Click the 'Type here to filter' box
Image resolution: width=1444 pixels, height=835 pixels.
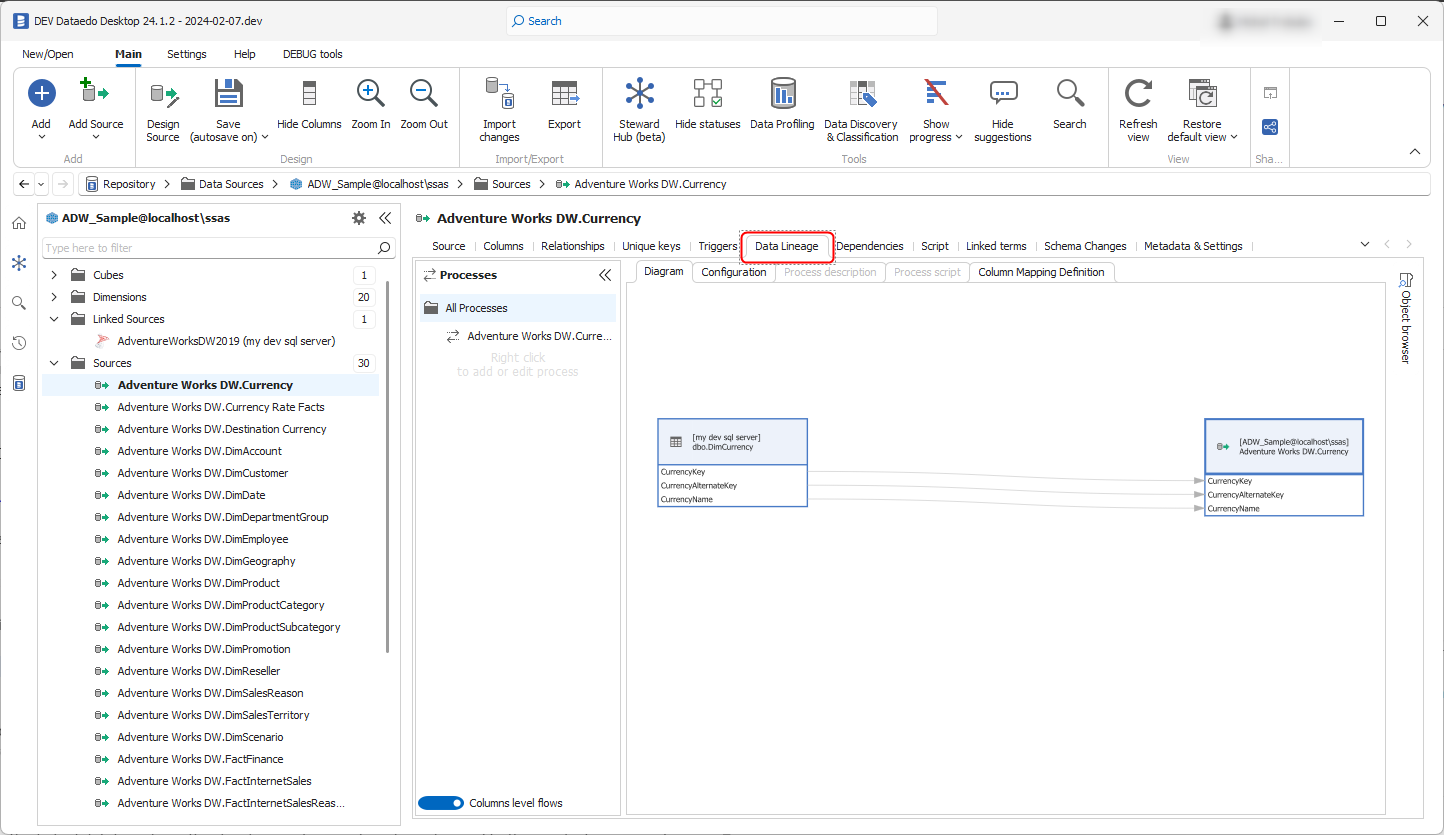pos(208,248)
